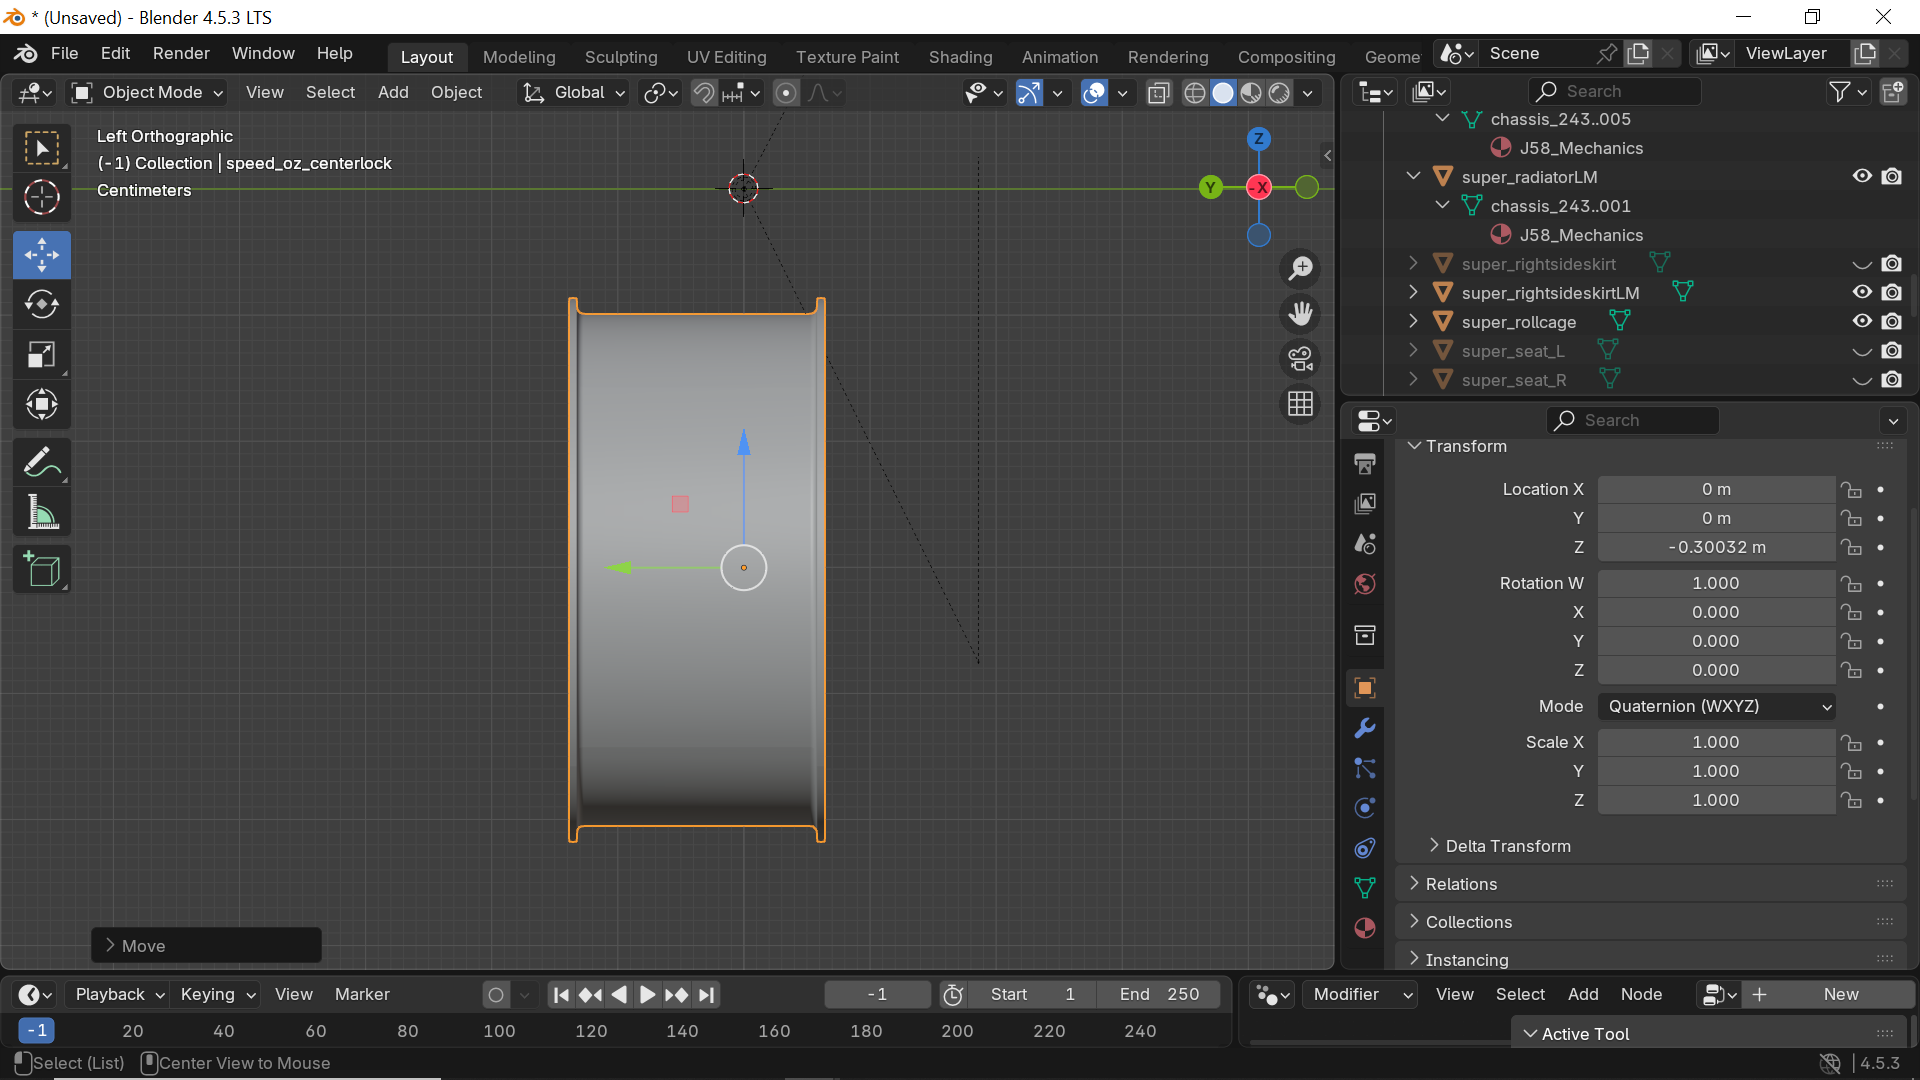1920x1080 pixels.
Task: Expand the super_rightsideskirtLM tree item
Action: tap(1413, 292)
